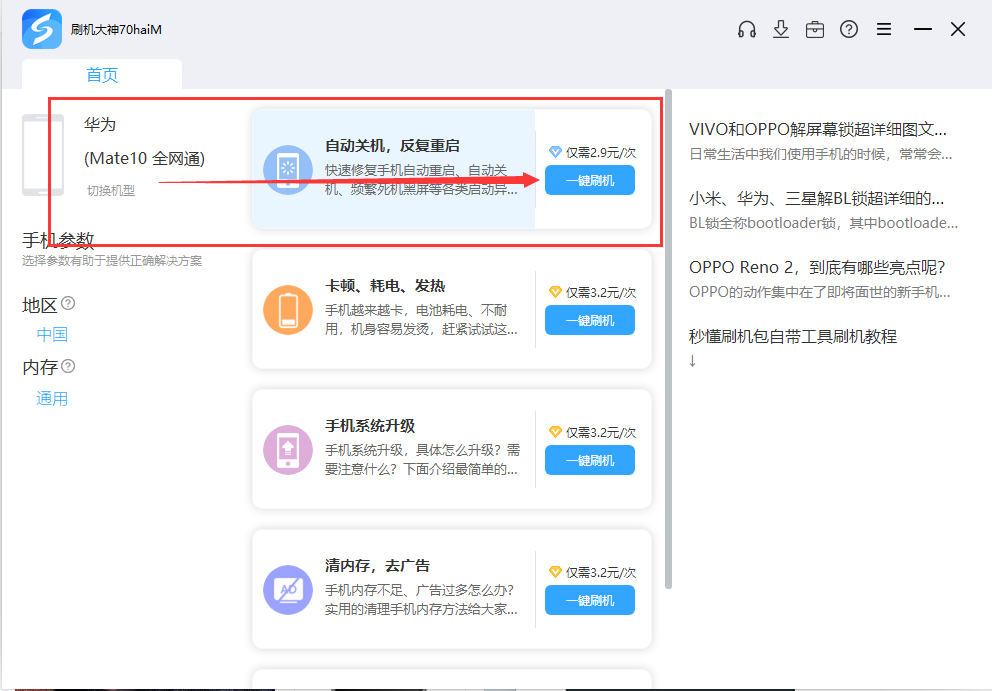Open the toolbox briefcase icon

tap(815, 29)
